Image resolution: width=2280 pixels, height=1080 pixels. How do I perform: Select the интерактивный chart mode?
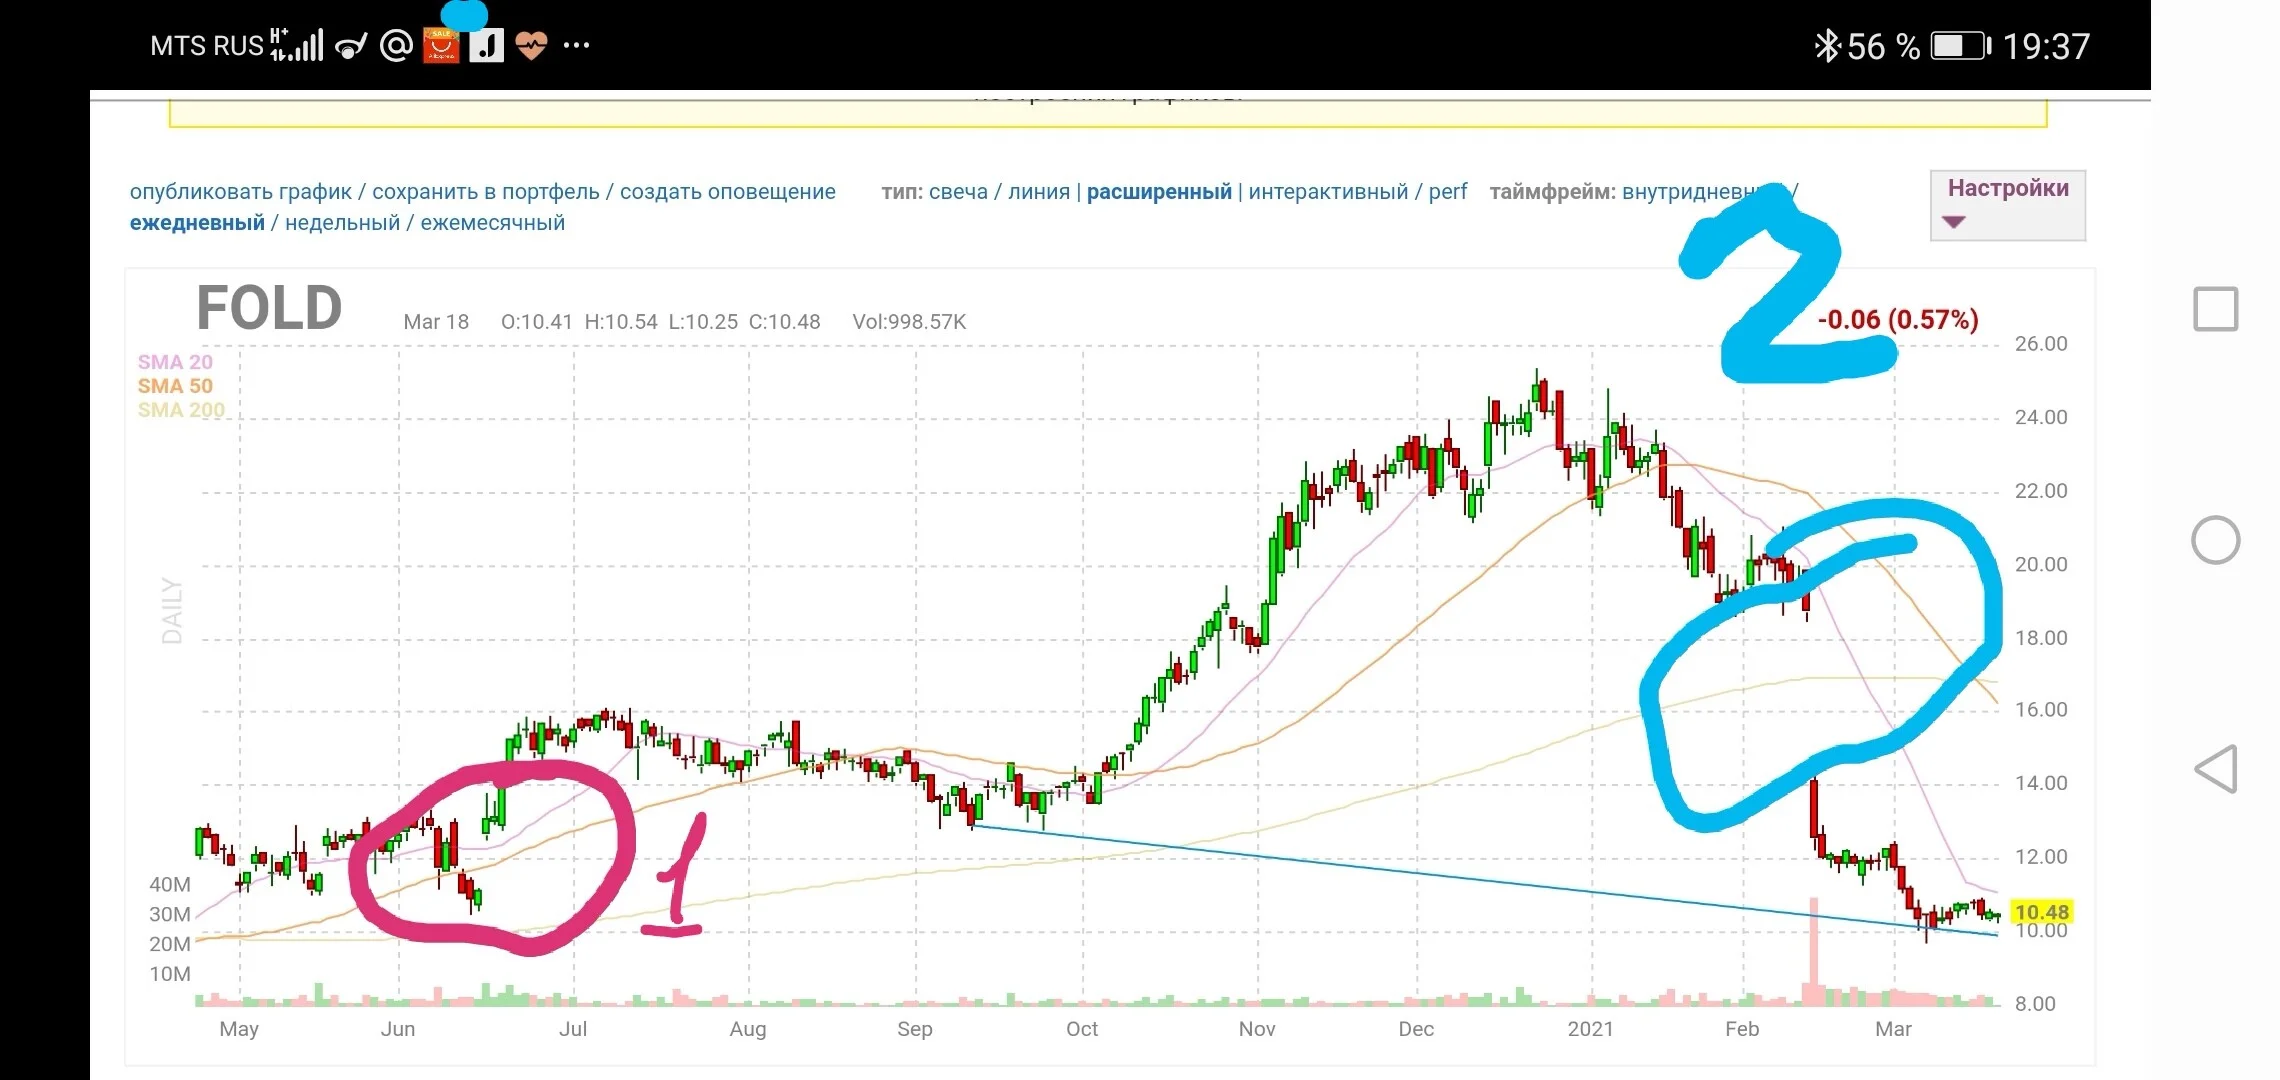(x=1328, y=192)
